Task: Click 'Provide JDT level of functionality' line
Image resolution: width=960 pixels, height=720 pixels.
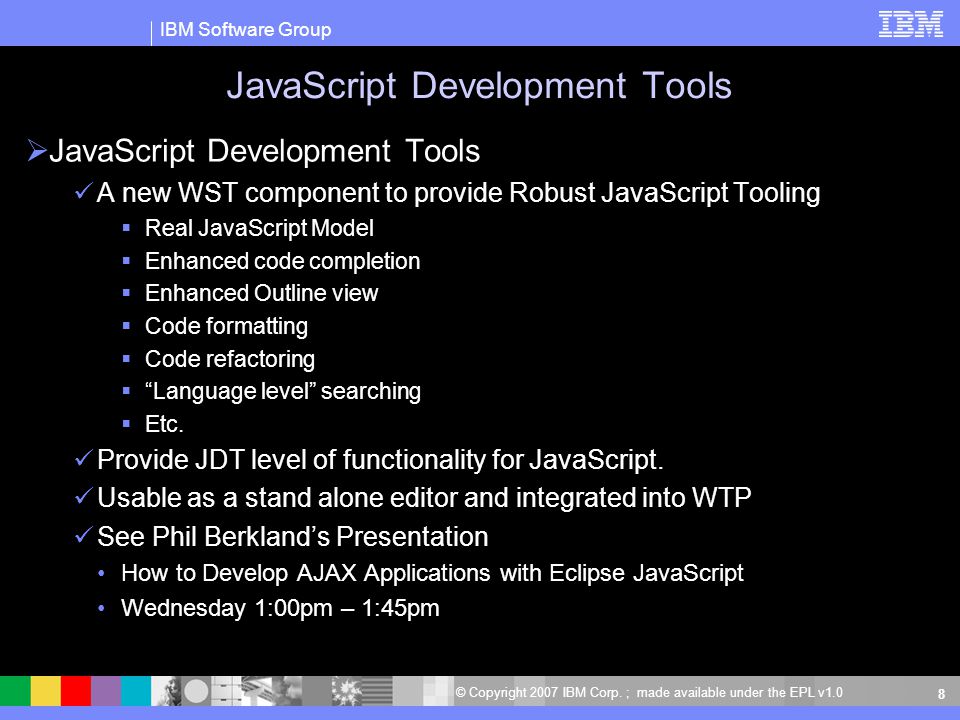Action: tap(380, 460)
